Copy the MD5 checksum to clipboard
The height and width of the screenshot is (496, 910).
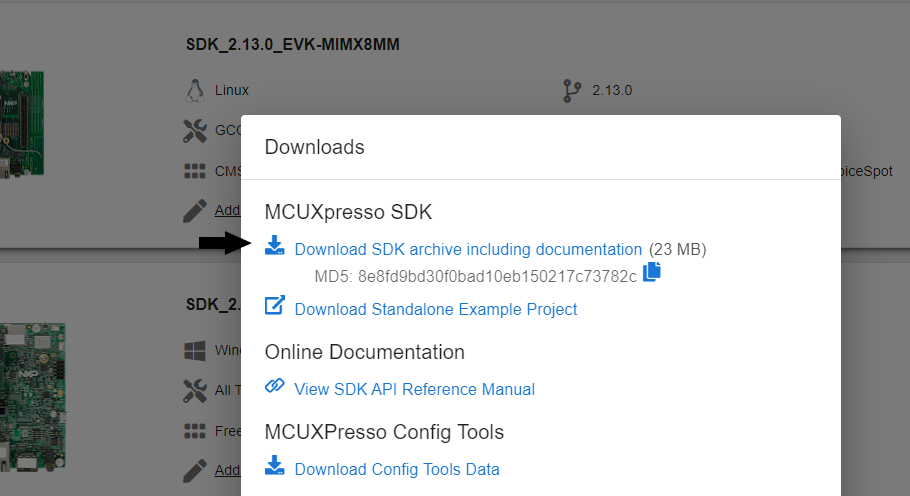(652, 272)
